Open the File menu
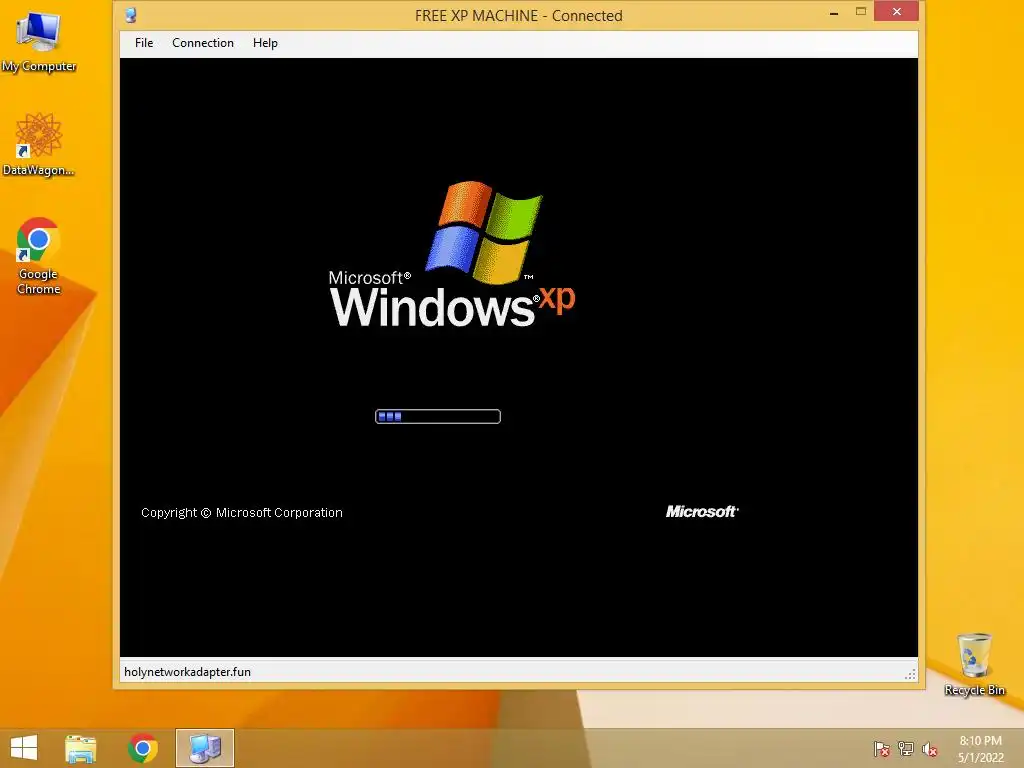The height and width of the screenshot is (768, 1024). [x=144, y=43]
